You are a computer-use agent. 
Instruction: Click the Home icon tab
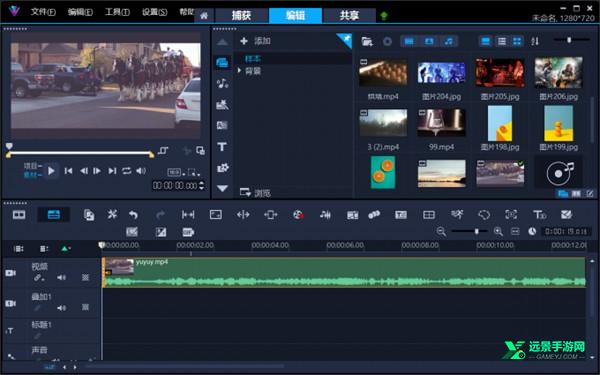coord(204,16)
